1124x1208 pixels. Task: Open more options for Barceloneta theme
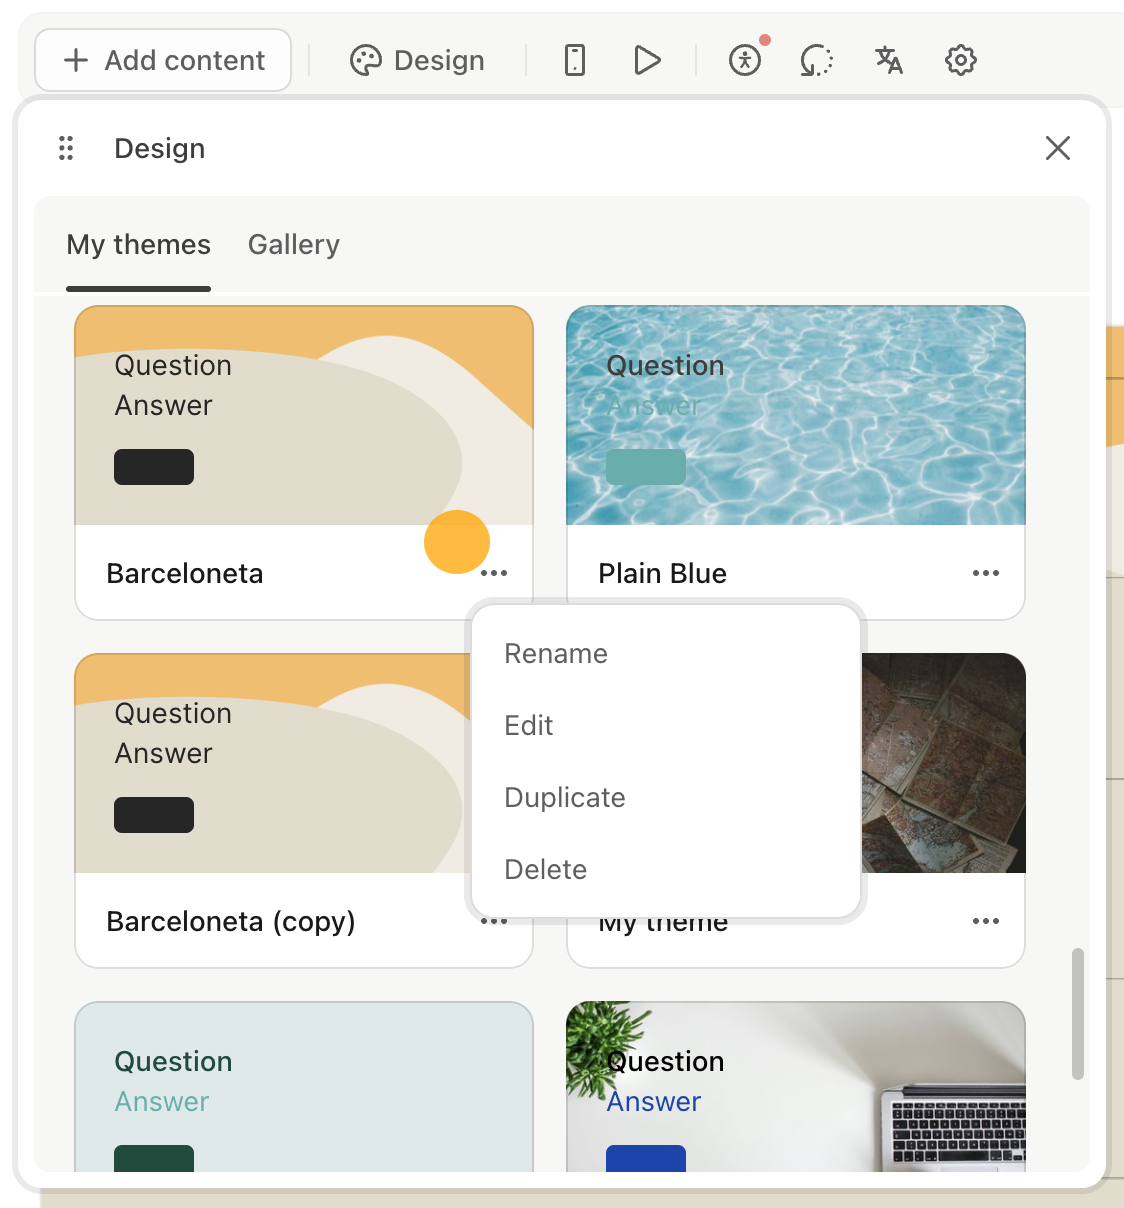tap(494, 573)
